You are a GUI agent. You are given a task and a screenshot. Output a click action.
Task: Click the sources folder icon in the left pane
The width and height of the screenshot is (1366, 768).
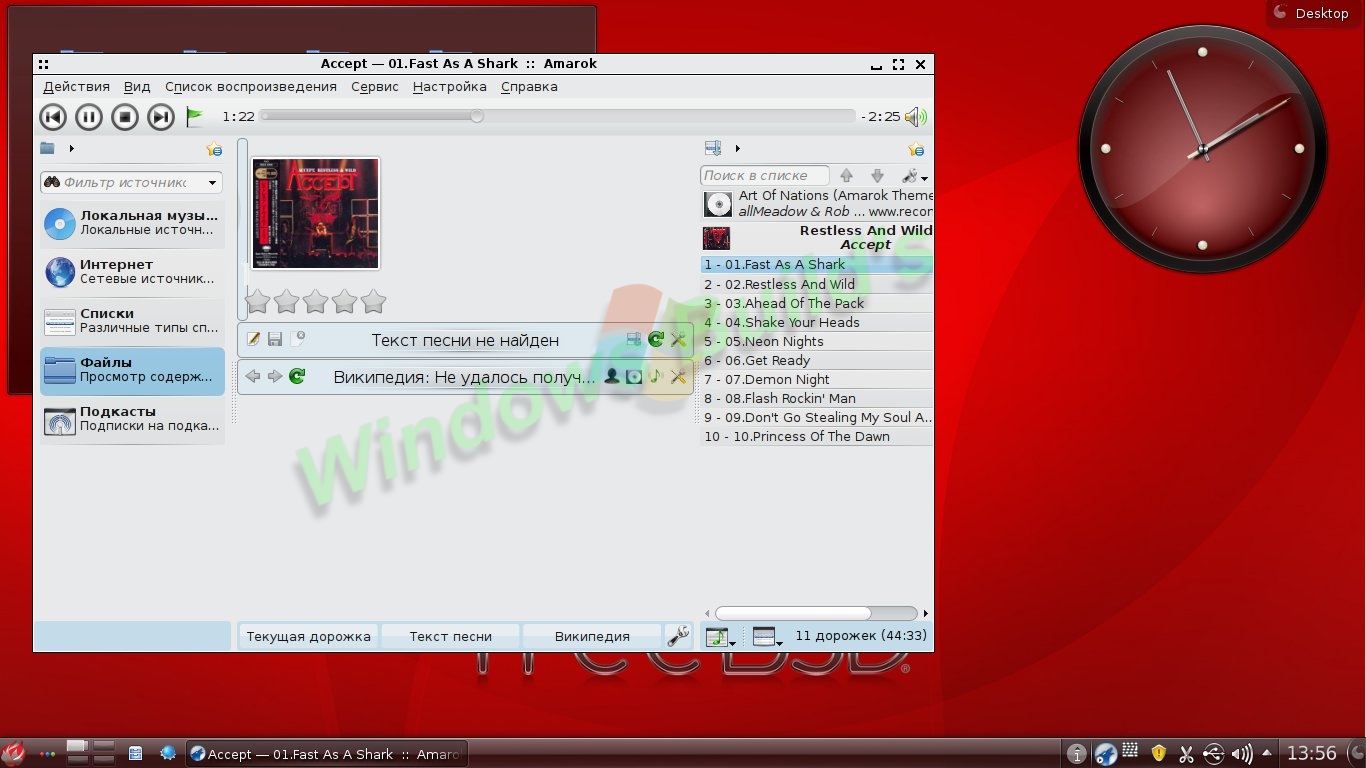coord(47,149)
